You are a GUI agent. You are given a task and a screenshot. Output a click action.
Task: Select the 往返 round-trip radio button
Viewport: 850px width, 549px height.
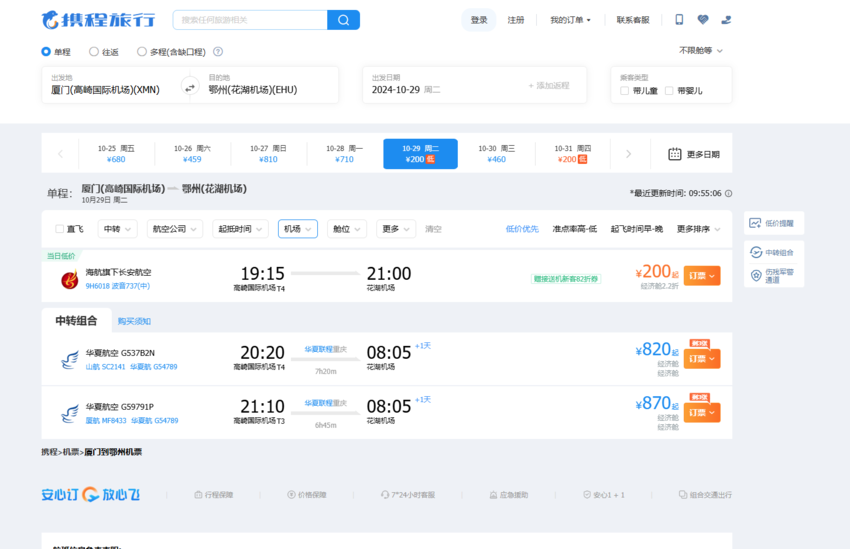click(94, 51)
